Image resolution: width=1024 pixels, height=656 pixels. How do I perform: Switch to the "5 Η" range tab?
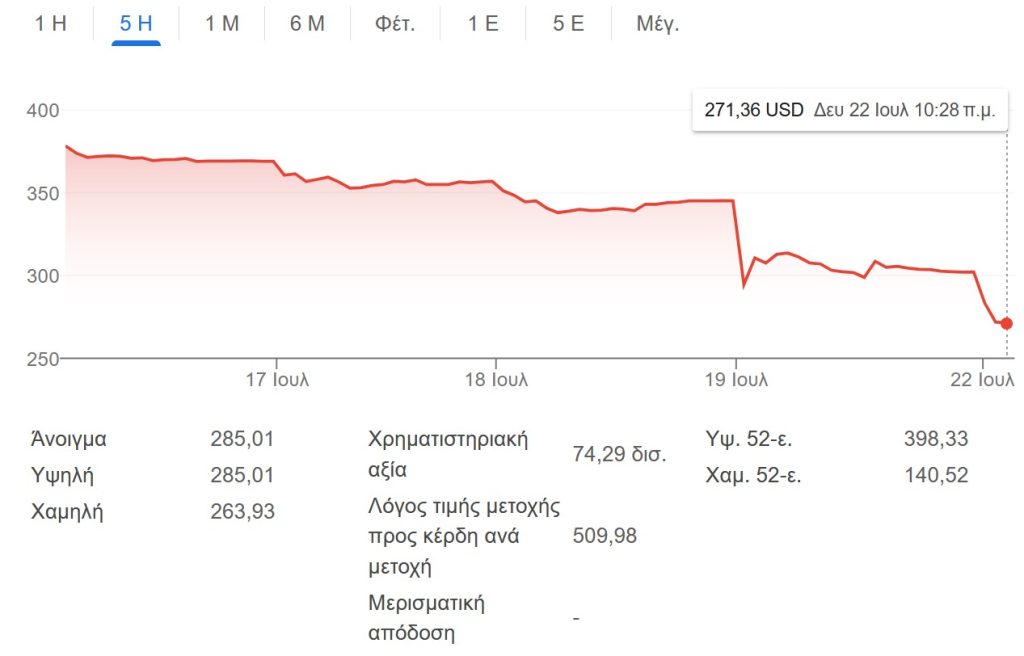[x=136, y=23]
